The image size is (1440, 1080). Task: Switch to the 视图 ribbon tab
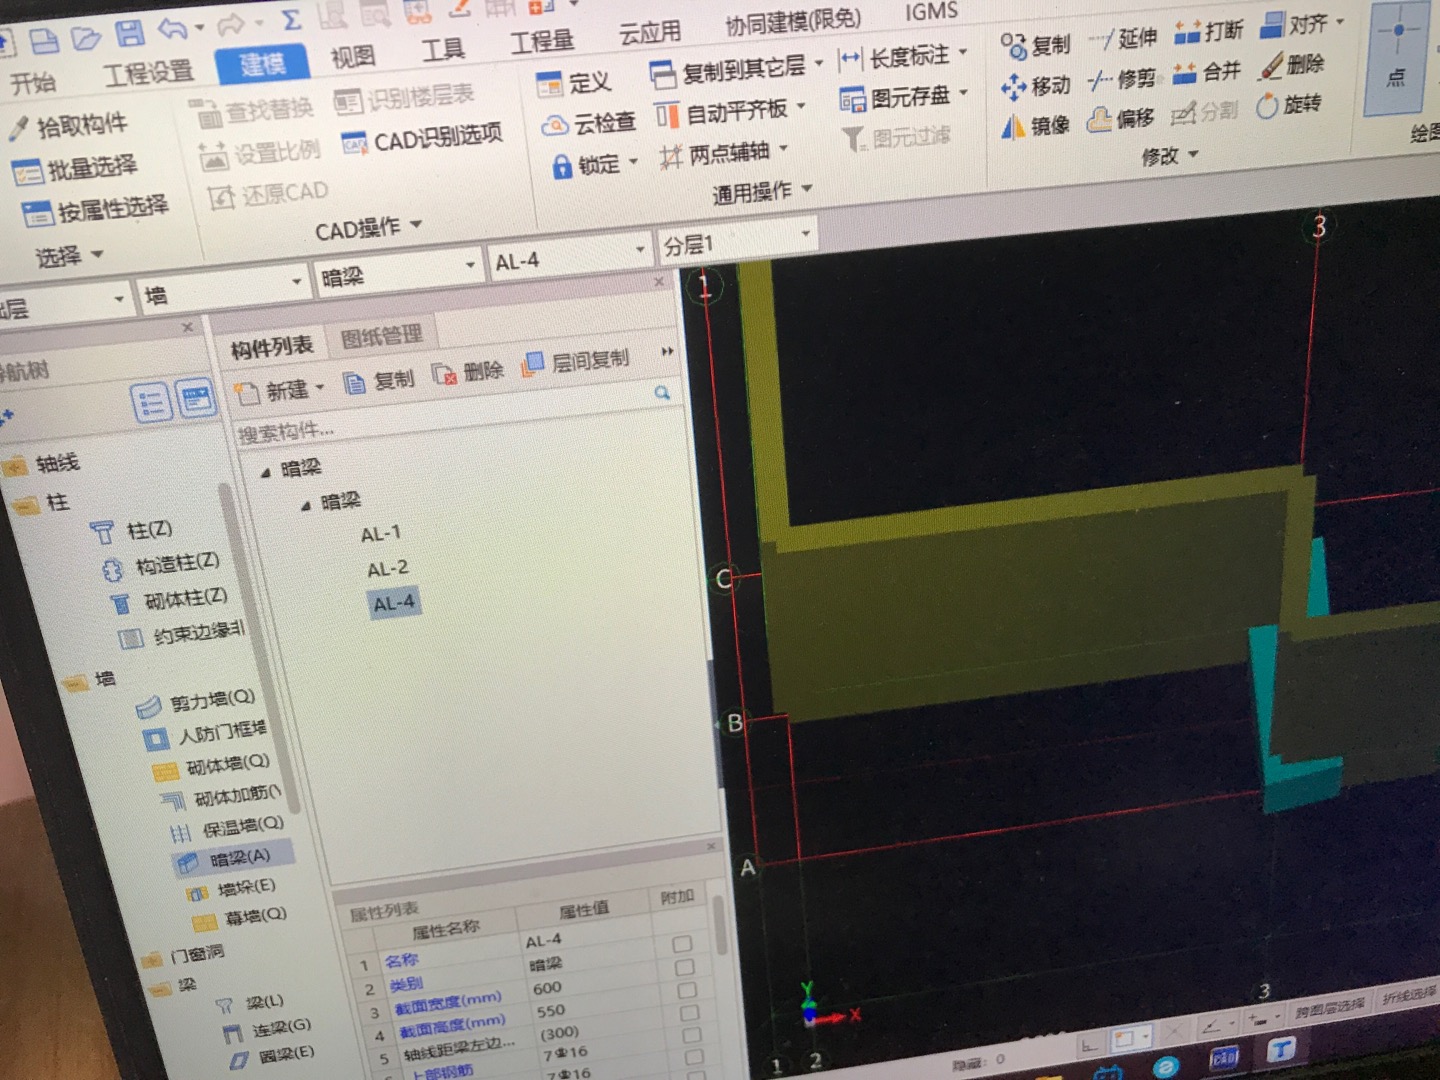[x=353, y=57]
